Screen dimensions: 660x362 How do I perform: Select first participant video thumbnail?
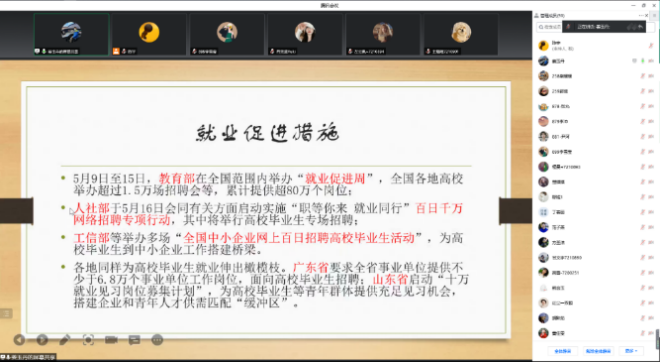coord(71,35)
